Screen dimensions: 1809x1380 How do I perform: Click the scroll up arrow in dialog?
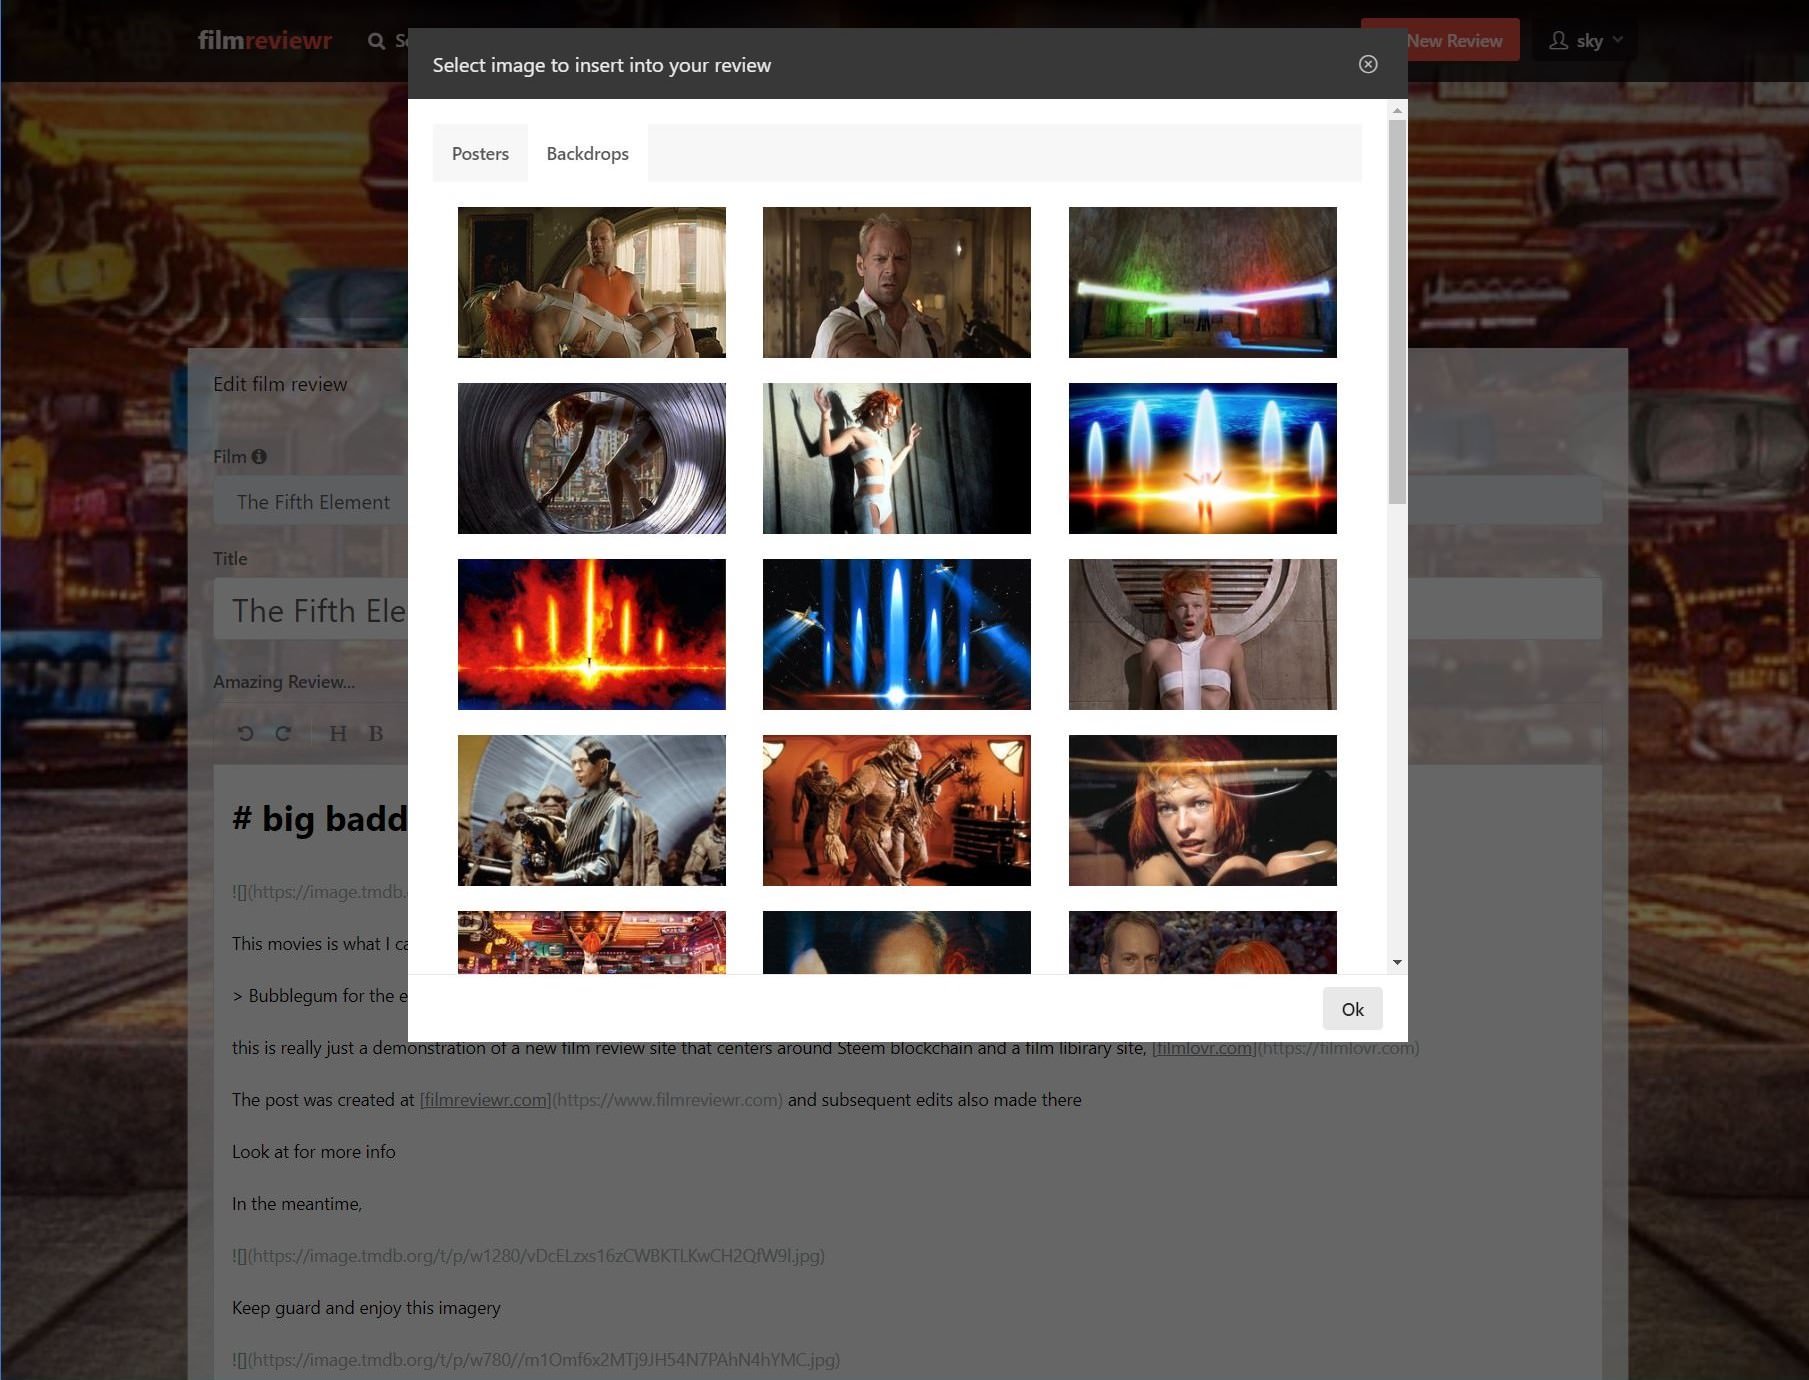[x=1397, y=110]
